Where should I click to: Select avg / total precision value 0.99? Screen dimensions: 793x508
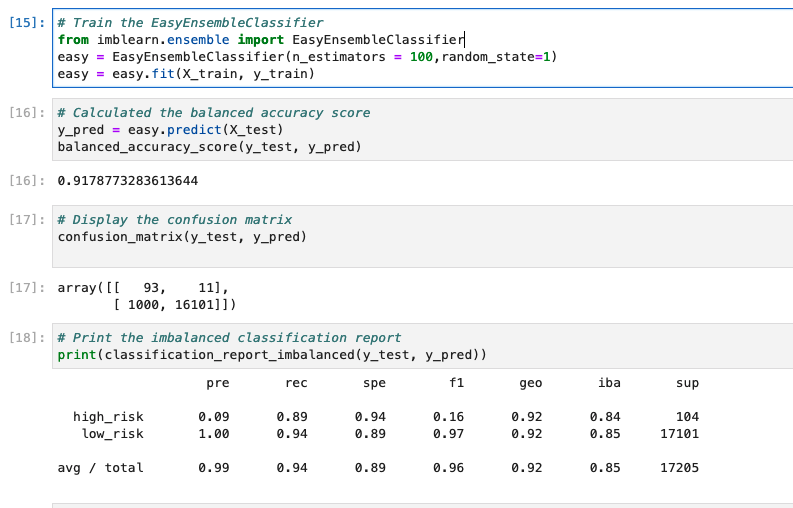click(213, 468)
